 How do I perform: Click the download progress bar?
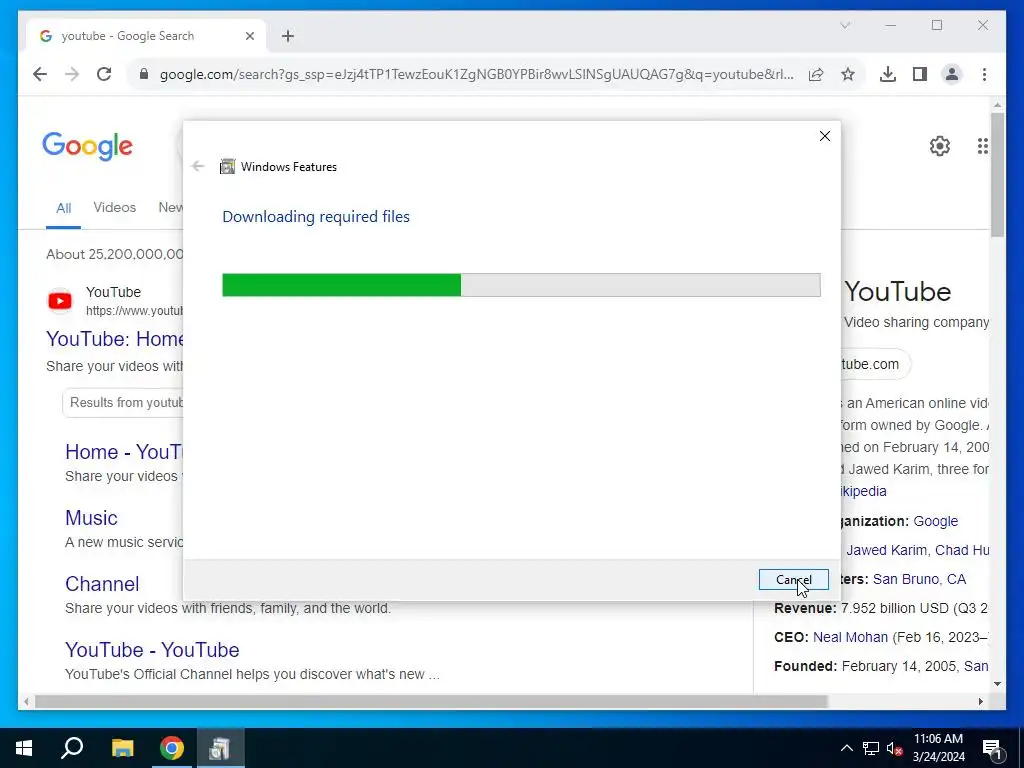(521, 285)
